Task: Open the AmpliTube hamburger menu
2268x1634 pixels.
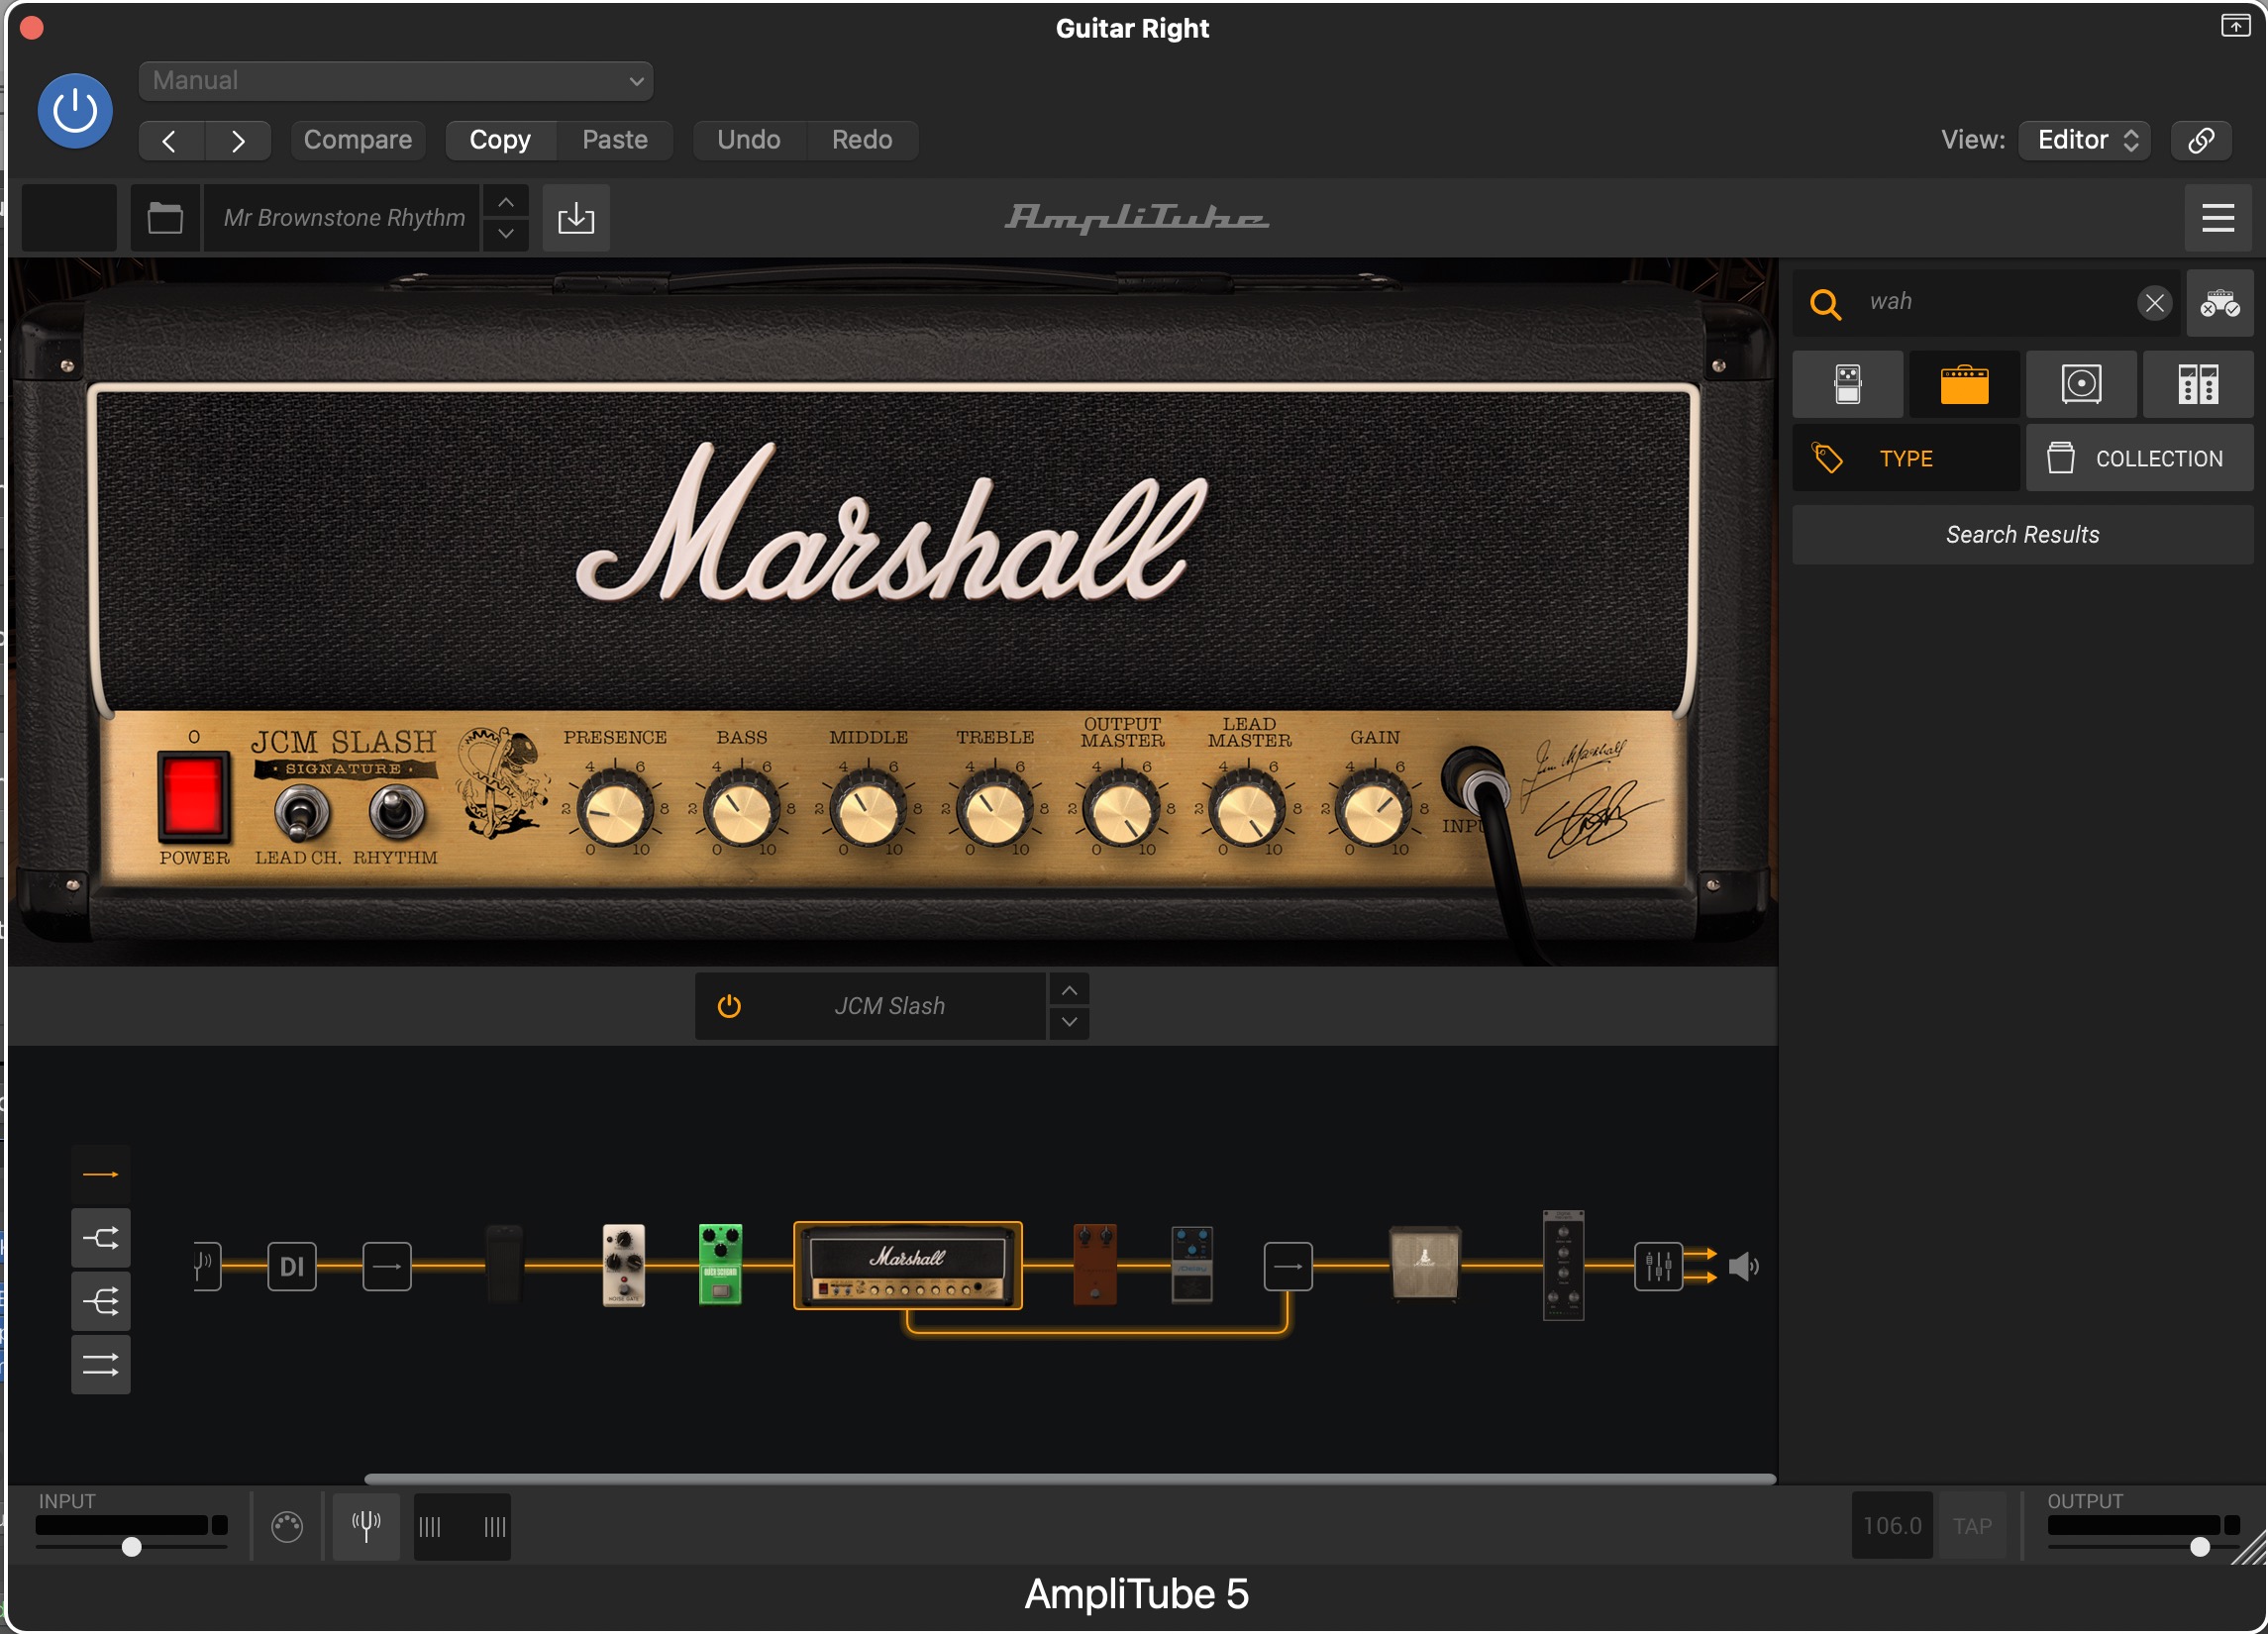Action: point(2218,218)
